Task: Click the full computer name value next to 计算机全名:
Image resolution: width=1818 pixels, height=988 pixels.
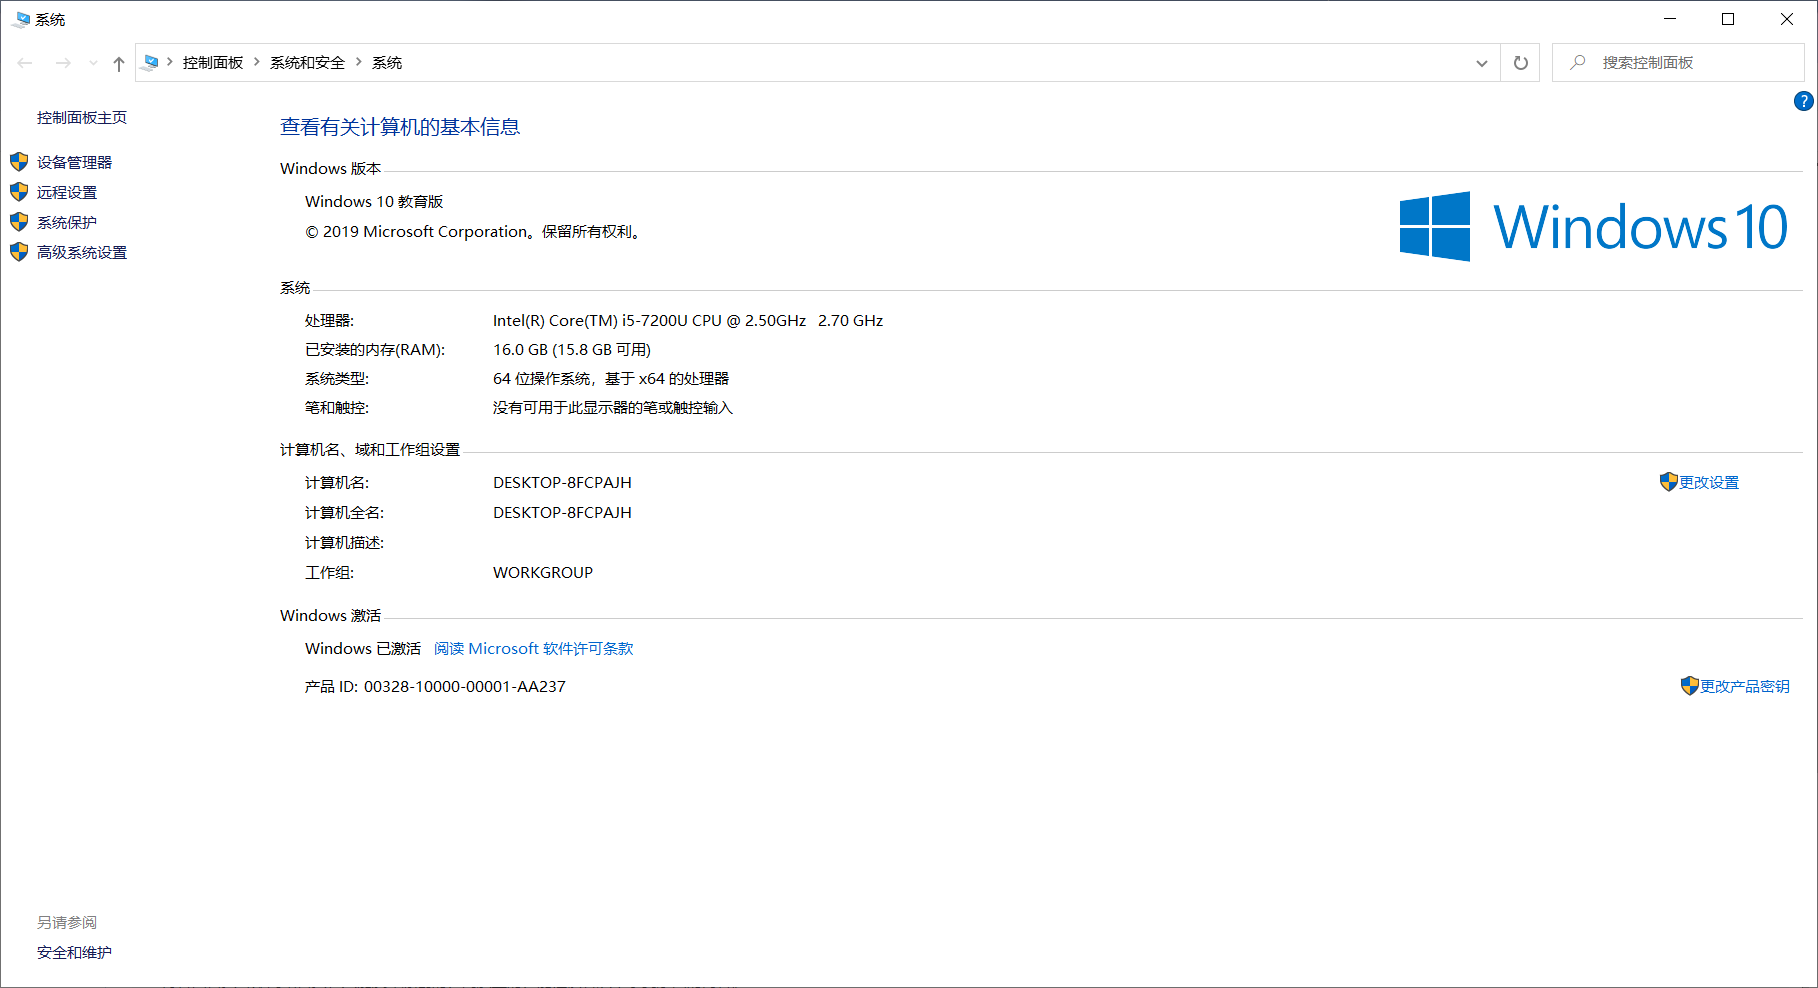Action: coord(562,512)
